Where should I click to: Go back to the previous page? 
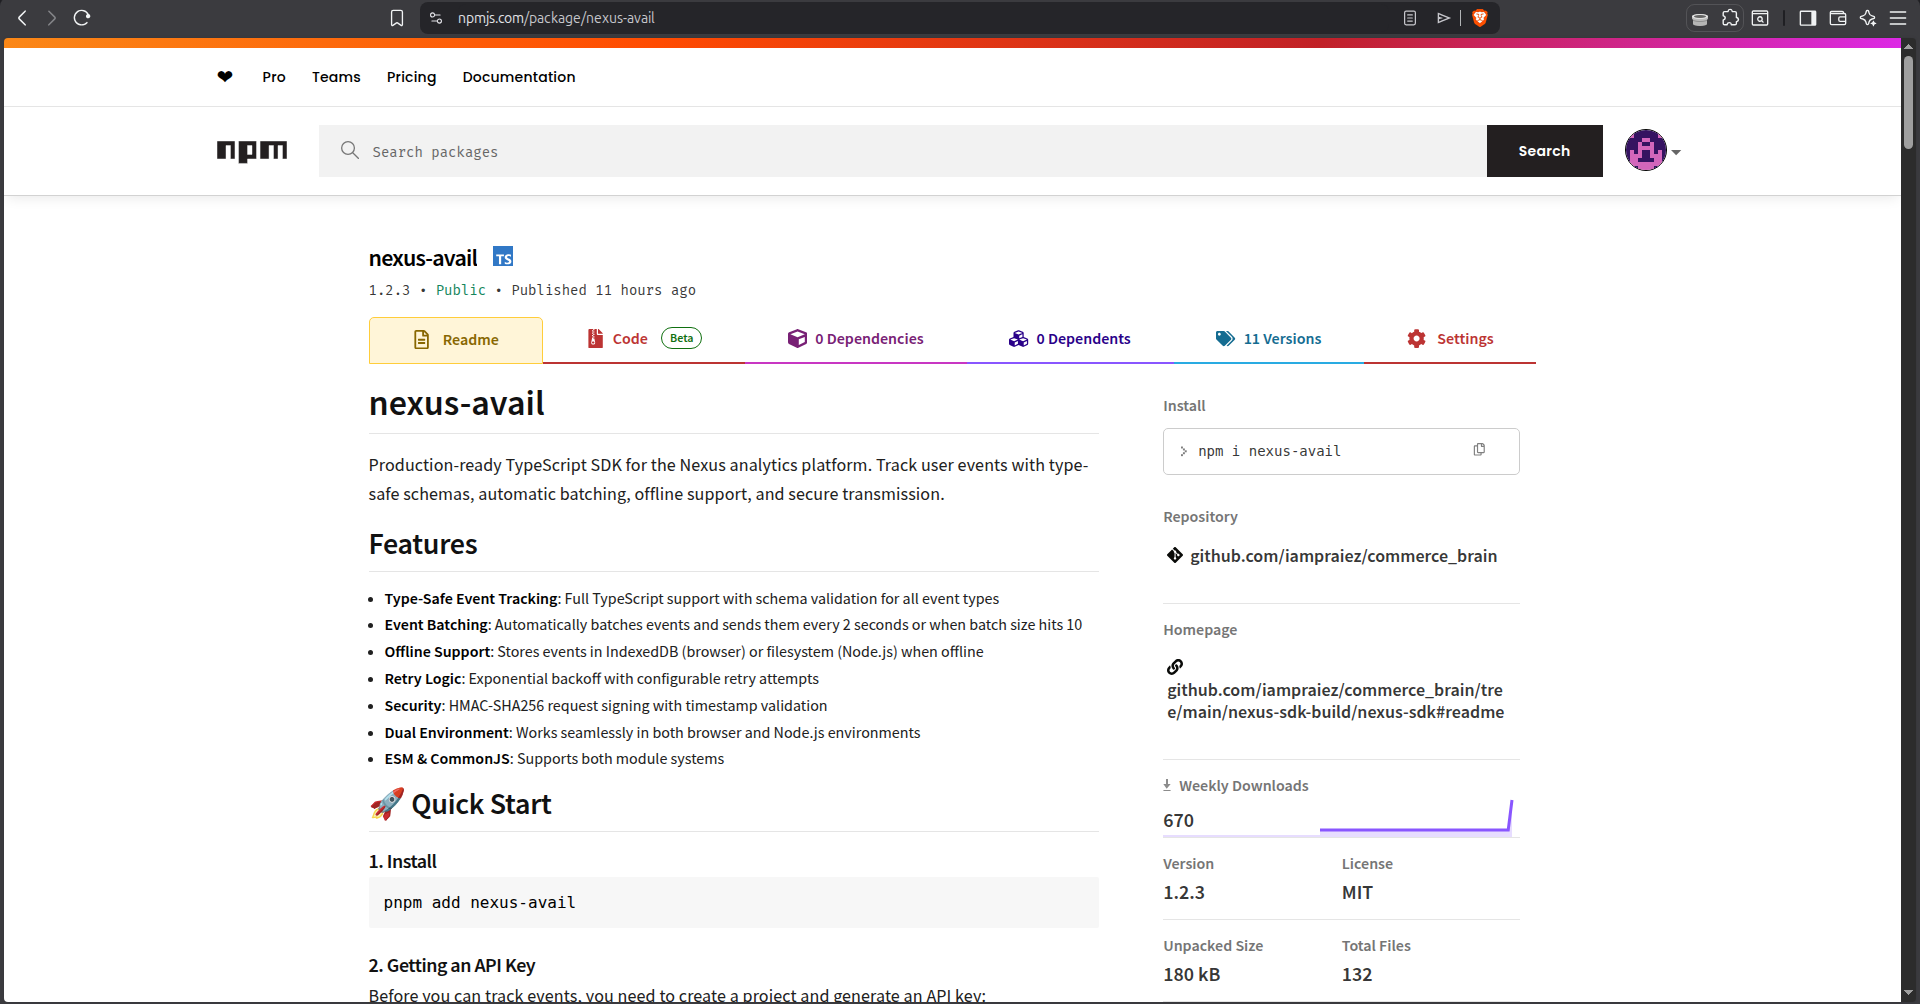[22, 18]
